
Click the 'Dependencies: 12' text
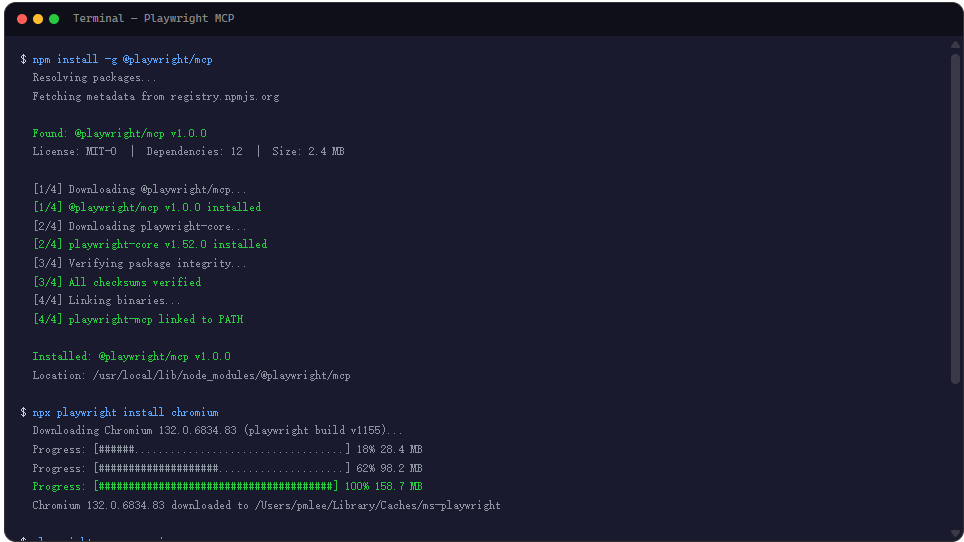(x=194, y=152)
